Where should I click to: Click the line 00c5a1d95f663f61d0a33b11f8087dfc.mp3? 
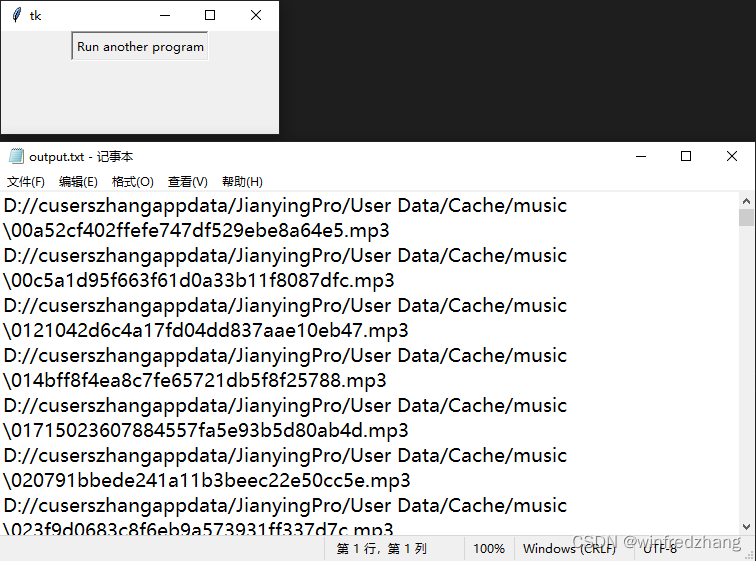click(x=199, y=280)
